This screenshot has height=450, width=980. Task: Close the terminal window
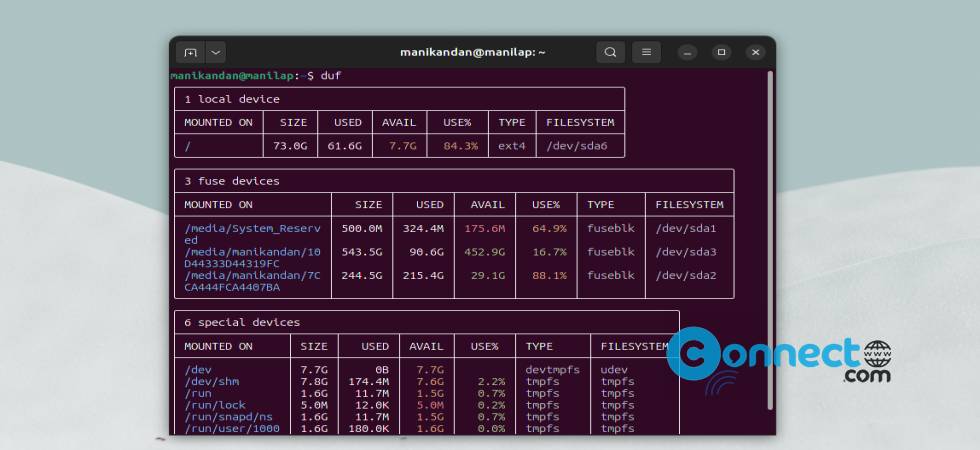click(x=756, y=52)
